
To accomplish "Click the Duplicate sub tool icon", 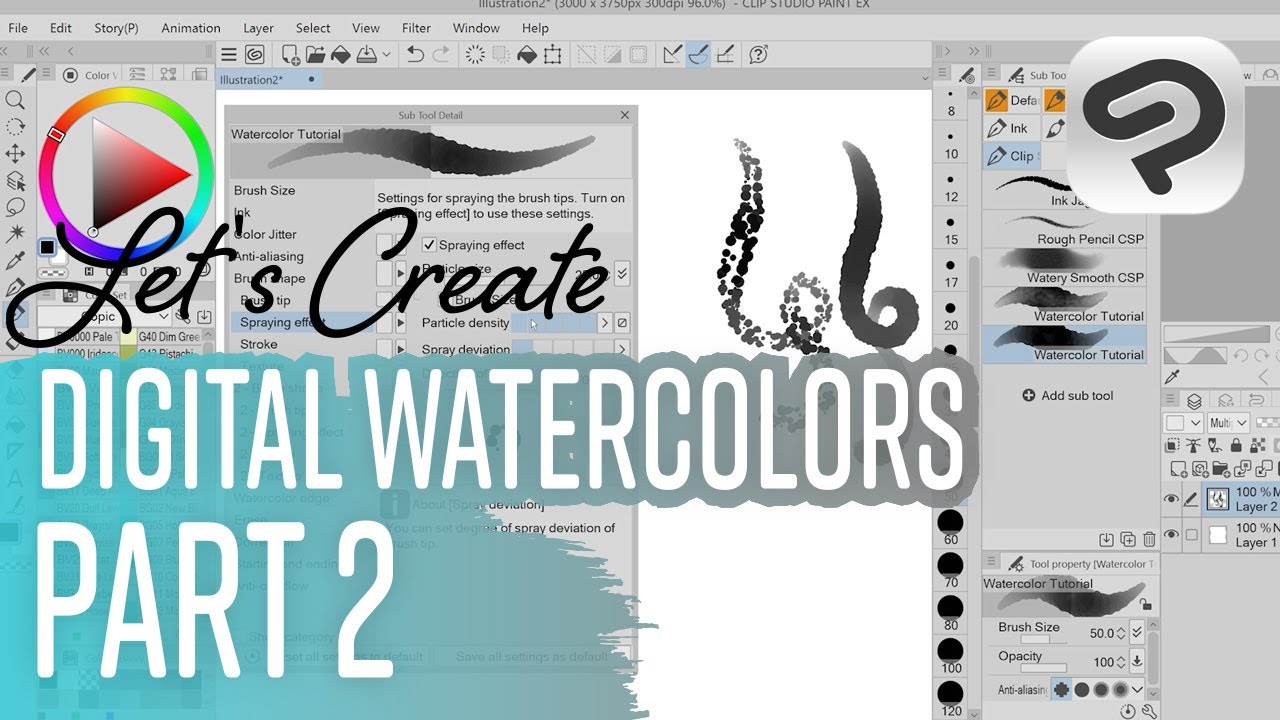I will pos(1128,539).
